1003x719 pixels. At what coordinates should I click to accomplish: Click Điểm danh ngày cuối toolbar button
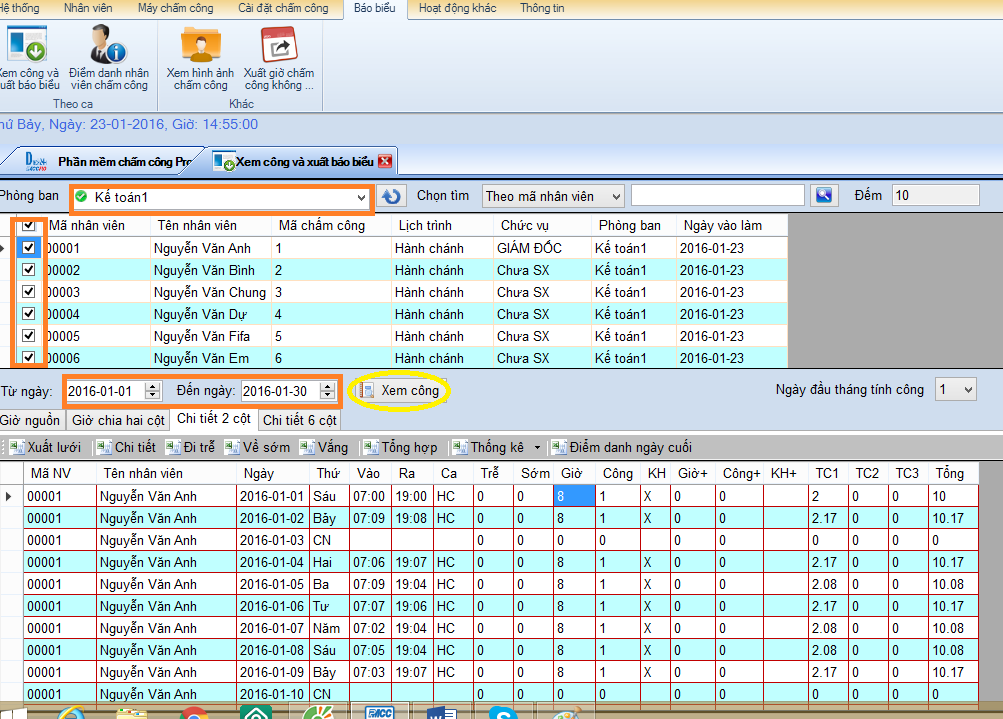point(622,447)
